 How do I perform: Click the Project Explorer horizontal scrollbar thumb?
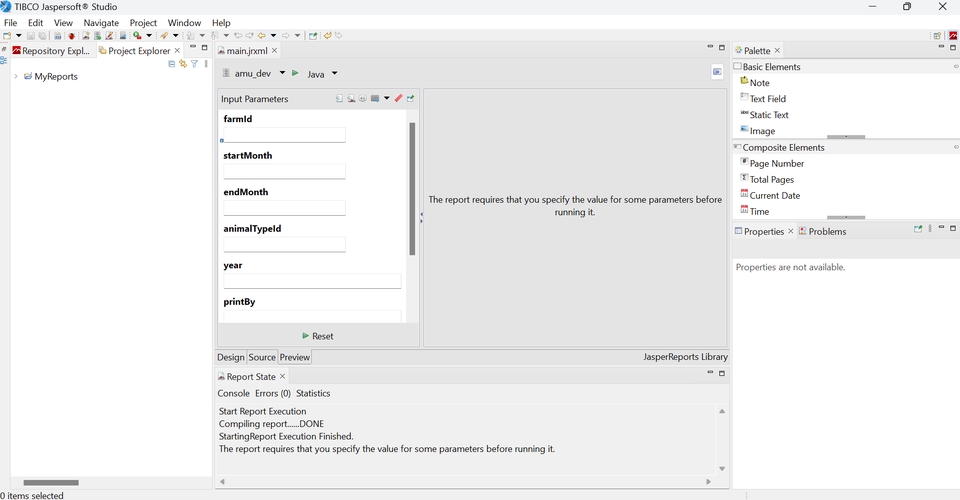(51, 482)
